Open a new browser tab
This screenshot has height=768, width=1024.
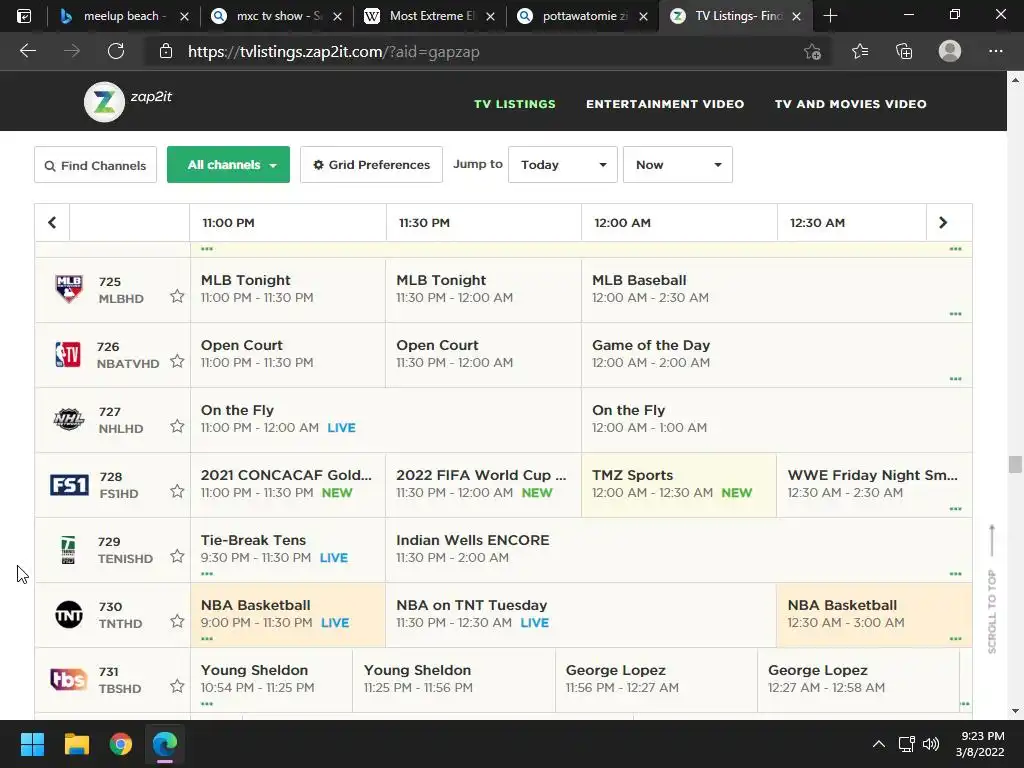coord(830,16)
